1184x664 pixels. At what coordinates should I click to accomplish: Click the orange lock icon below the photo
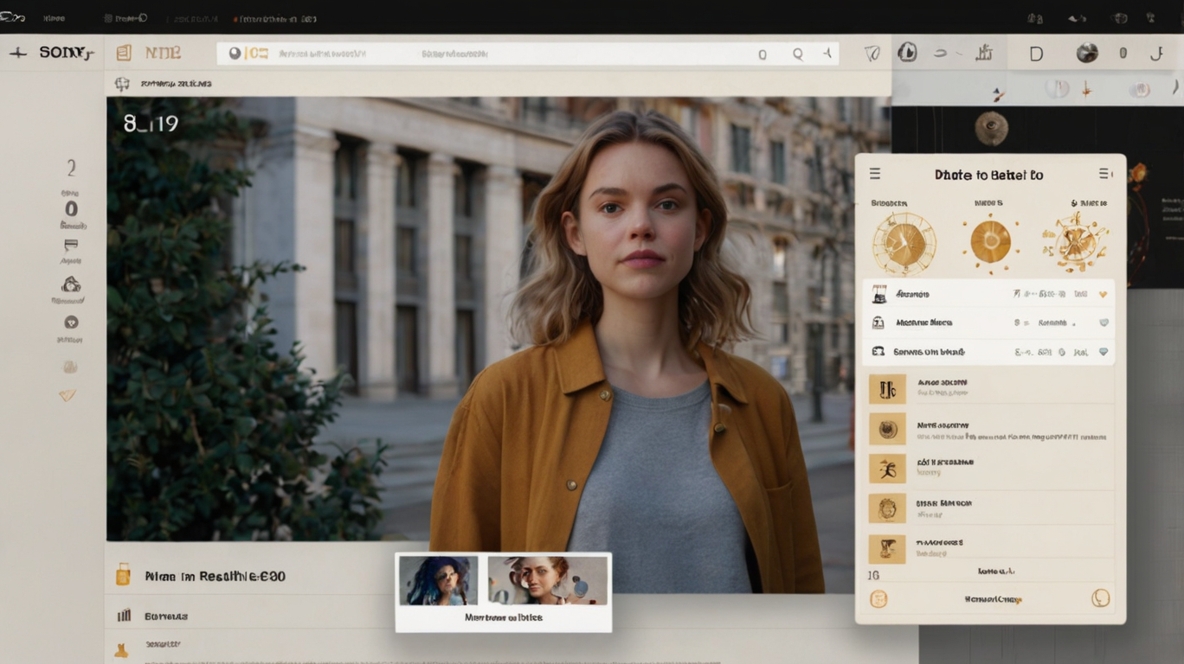(x=123, y=574)
